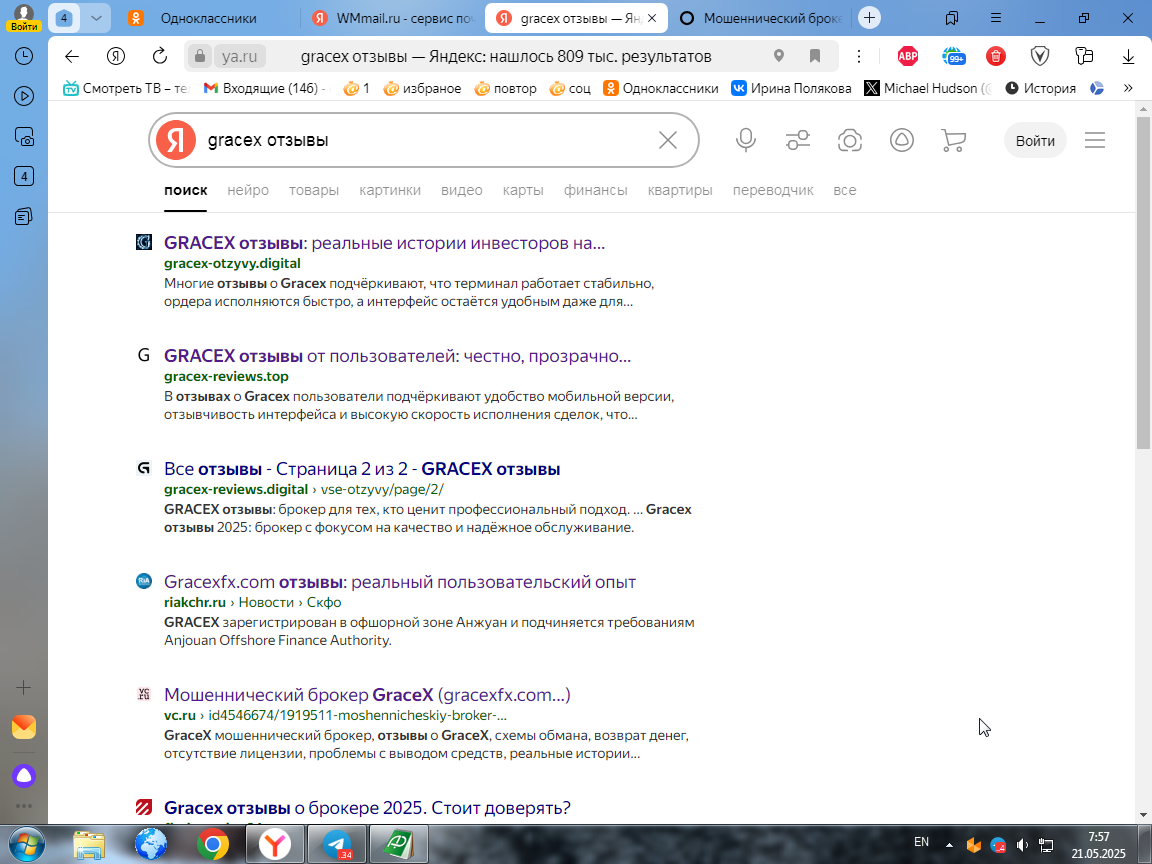
Task: Open все search categories
Action: coord(845,190)
